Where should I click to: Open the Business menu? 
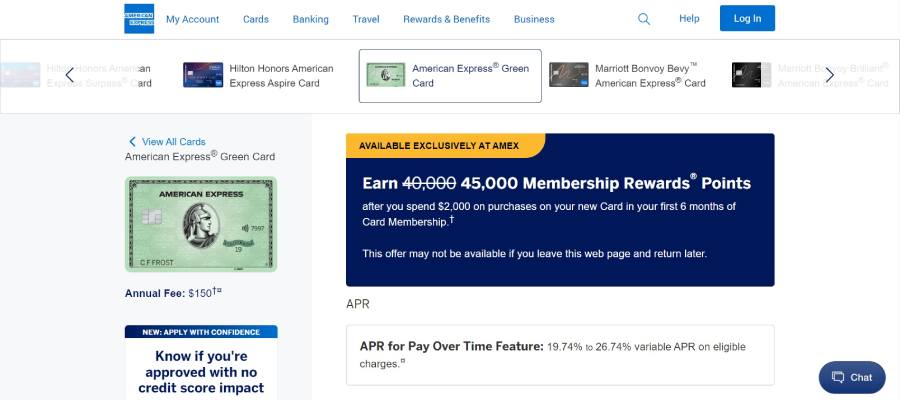tap(534, 19)
